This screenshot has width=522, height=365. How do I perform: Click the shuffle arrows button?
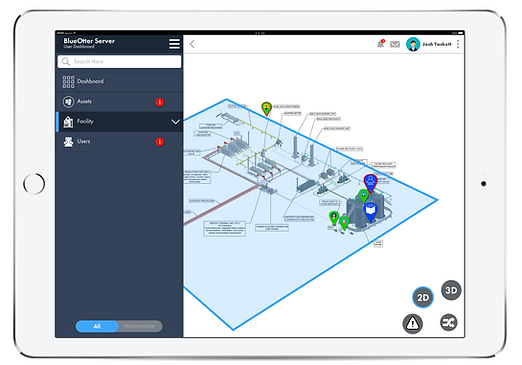(x=448, y=322)
